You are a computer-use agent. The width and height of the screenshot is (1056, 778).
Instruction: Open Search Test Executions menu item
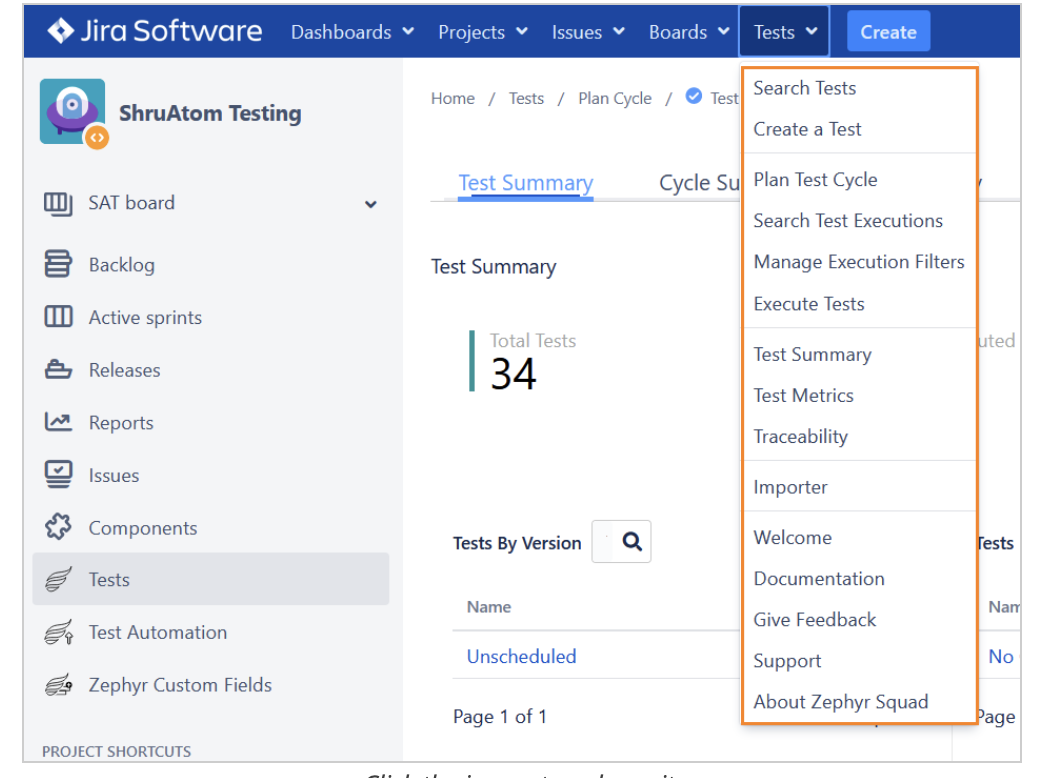tap(848, 221)
